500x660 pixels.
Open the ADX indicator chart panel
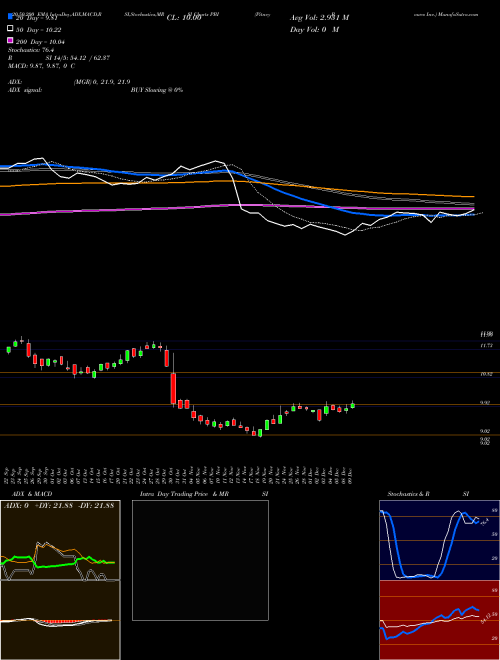pos(60,540)
